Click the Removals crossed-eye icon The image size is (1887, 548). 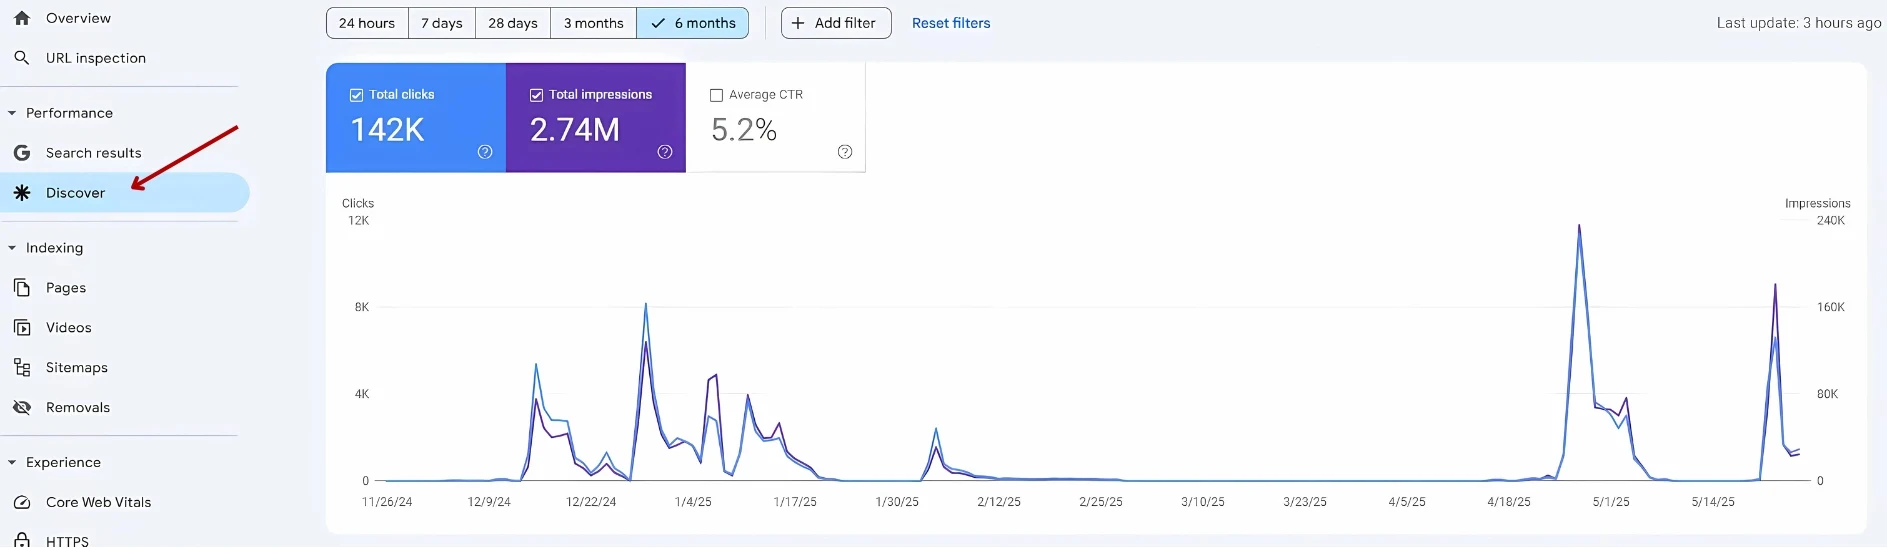pos(22,408)
